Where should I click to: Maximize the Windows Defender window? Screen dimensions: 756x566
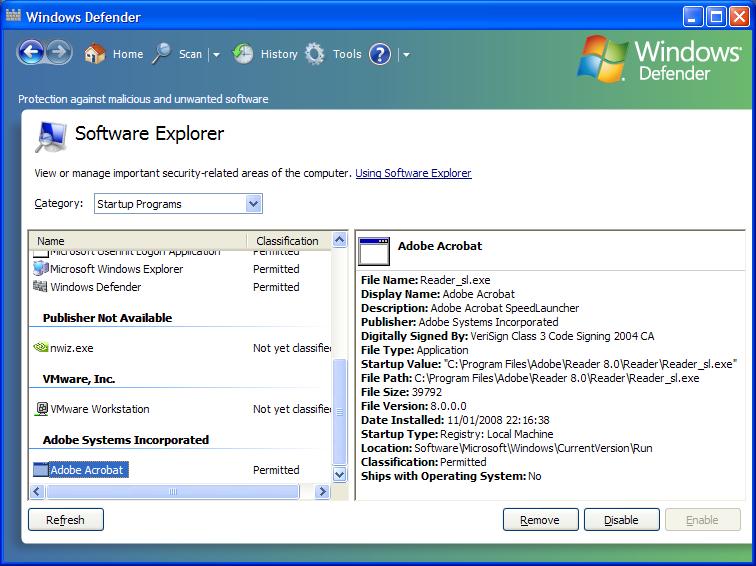point(716,17)
